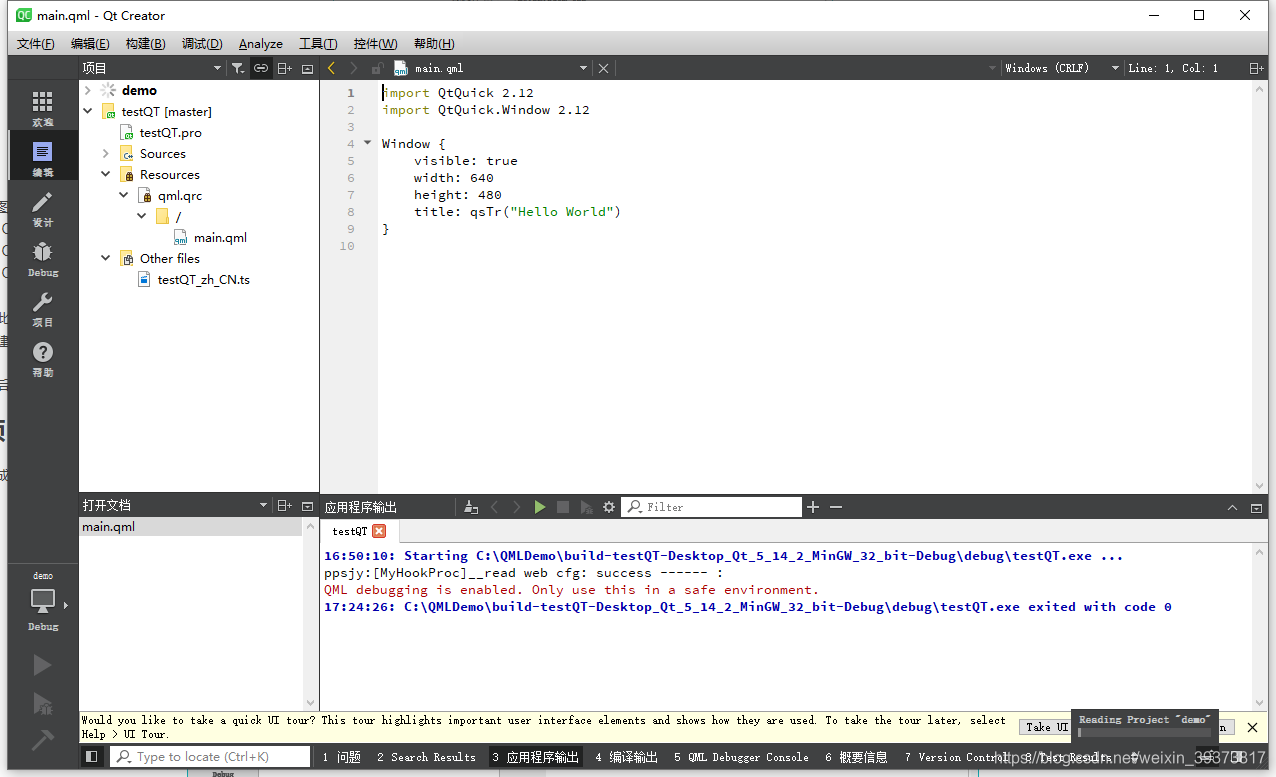This screenshot has width=1276, height=777.
Task: Open the 帮助(H) menu
Action: pos(434,44)
